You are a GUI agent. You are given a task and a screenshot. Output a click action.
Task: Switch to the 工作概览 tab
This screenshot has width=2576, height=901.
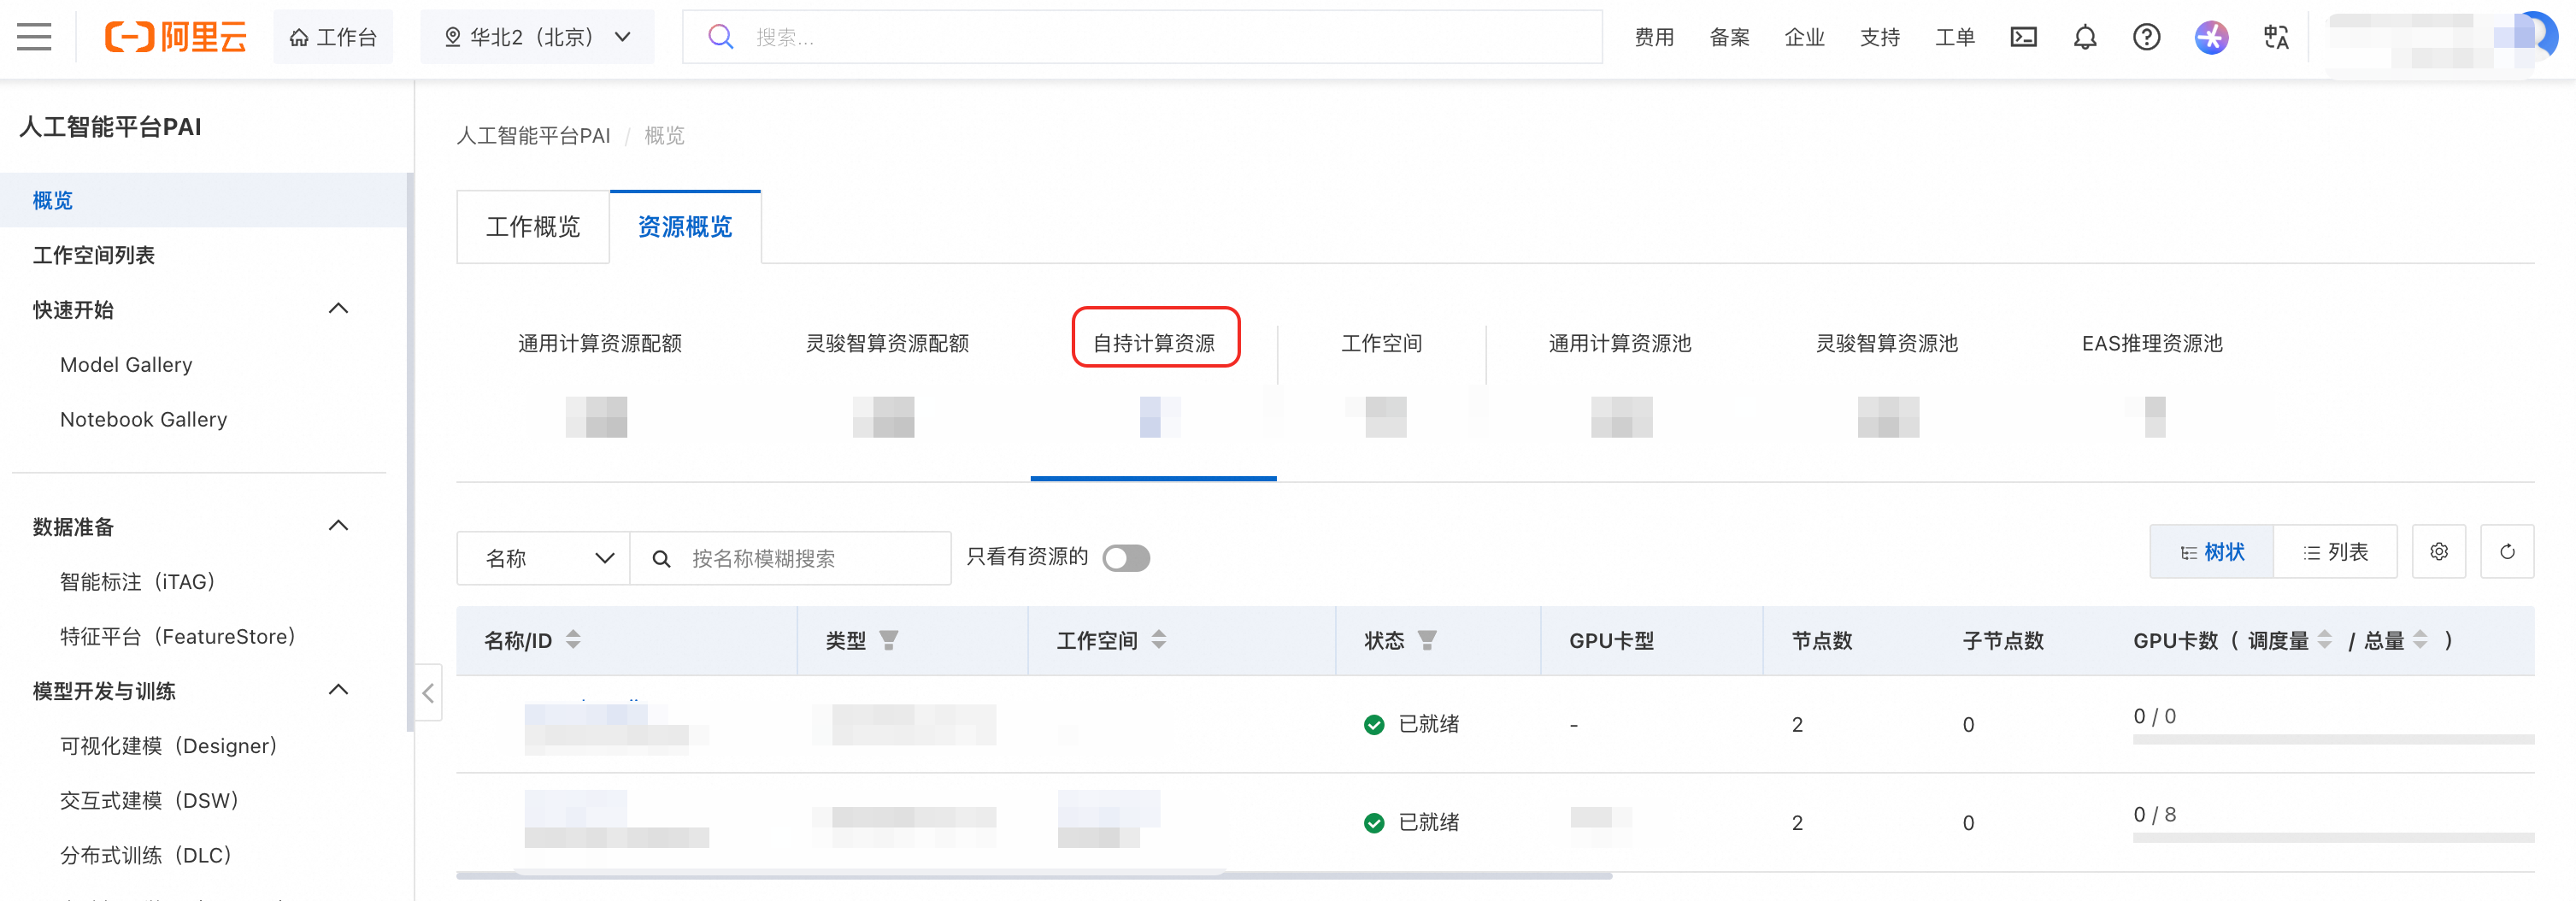(x=533, y=227)
